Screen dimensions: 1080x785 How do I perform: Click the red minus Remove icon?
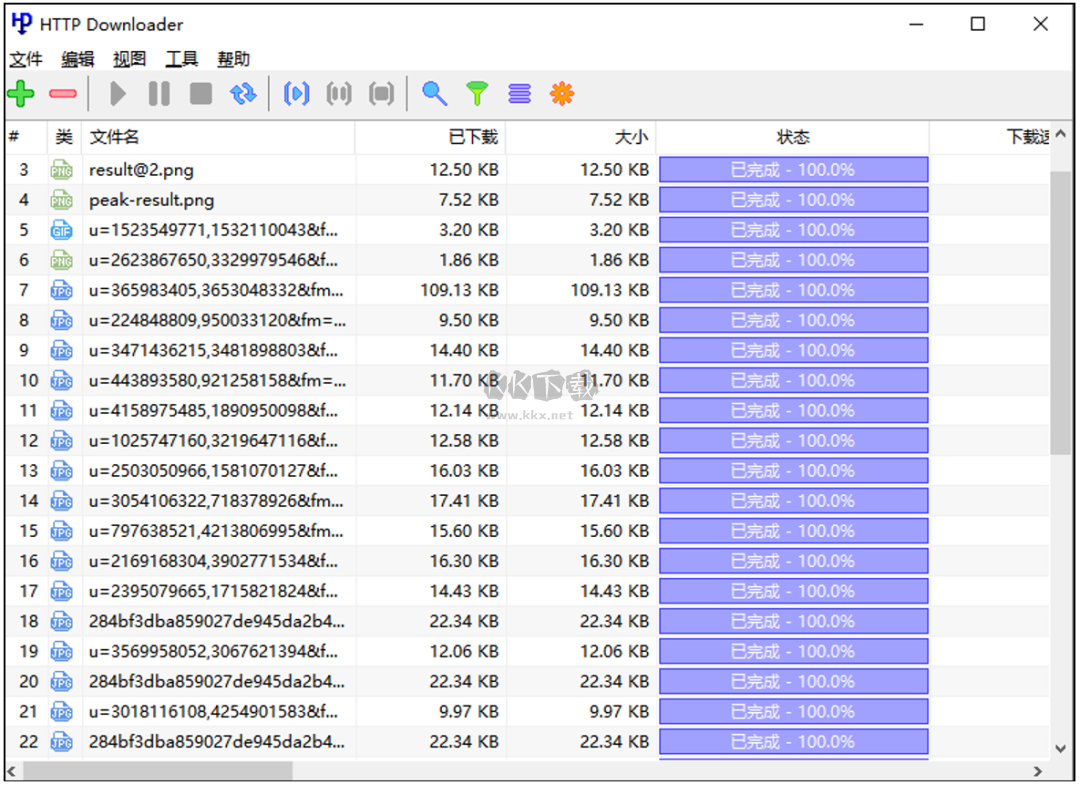pos(63,94)
